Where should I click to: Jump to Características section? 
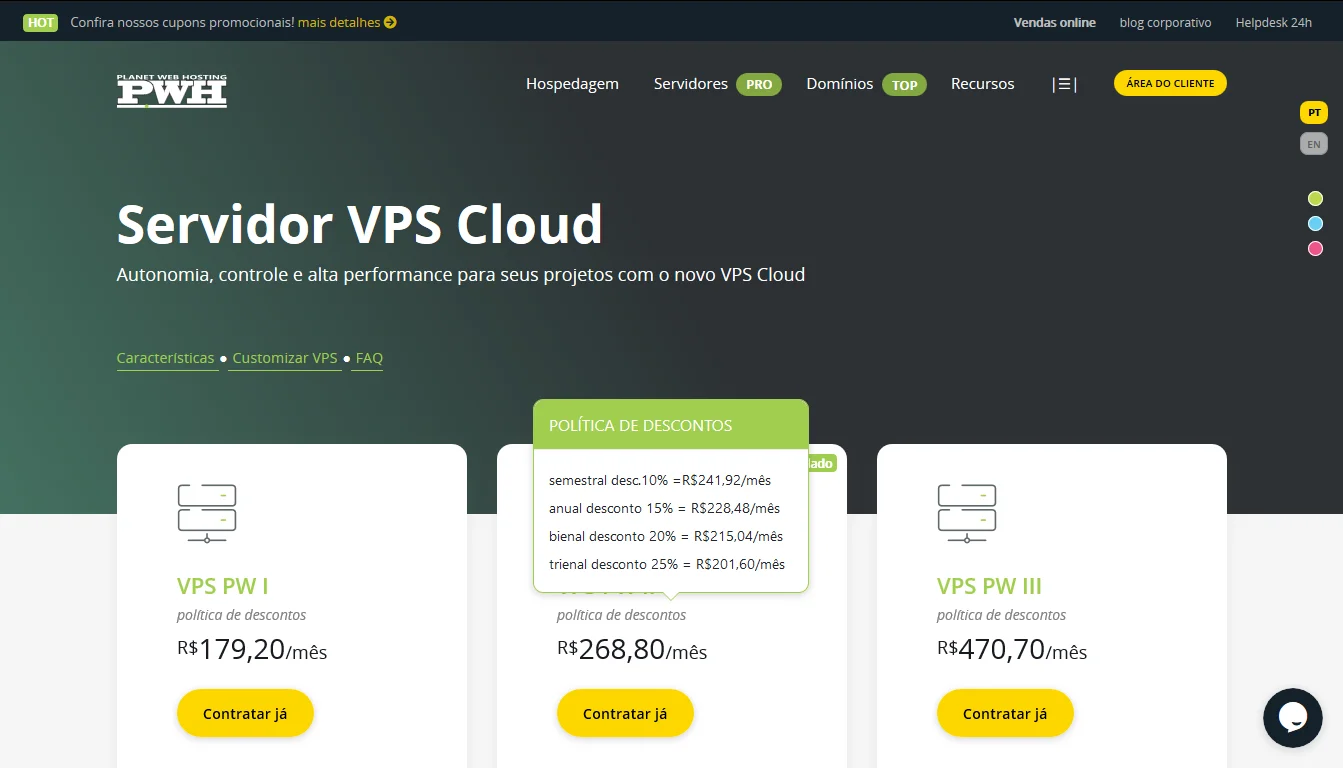tap(165, 358)
